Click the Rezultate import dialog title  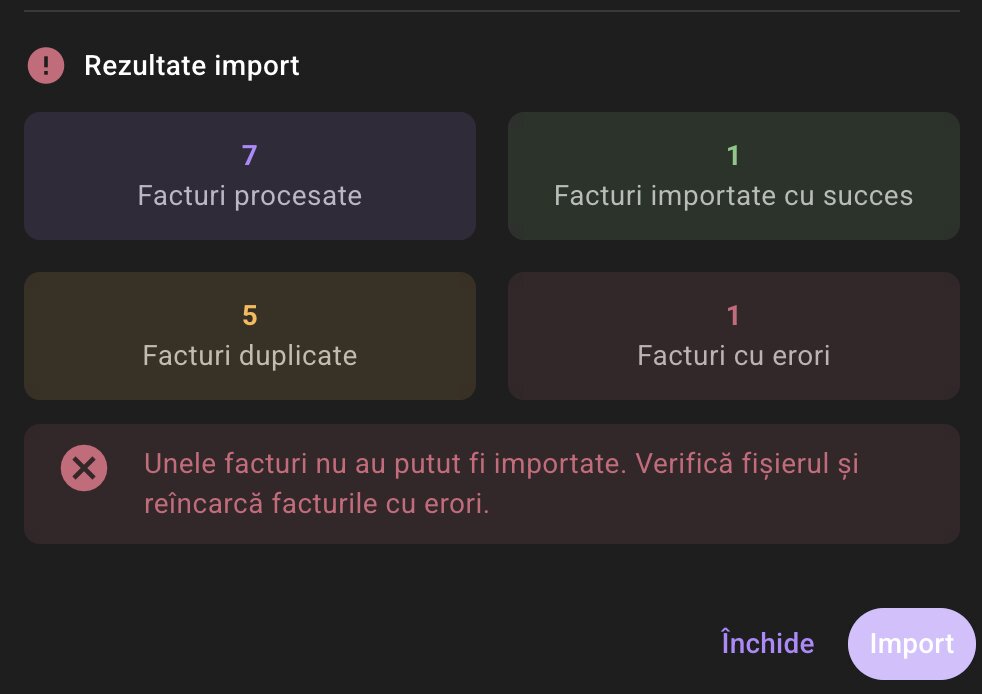point(192,65)
